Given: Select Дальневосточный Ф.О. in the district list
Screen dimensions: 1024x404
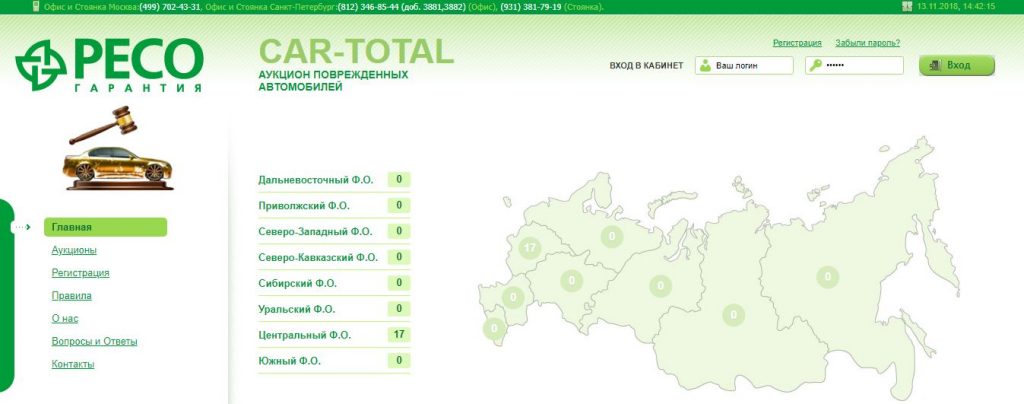Looking at the screenshot, I should coord(315,179).
